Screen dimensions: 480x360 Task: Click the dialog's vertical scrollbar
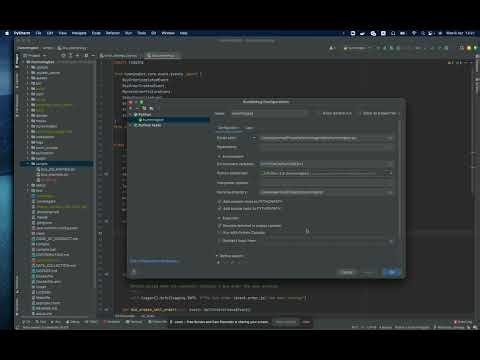pos(399,180)
